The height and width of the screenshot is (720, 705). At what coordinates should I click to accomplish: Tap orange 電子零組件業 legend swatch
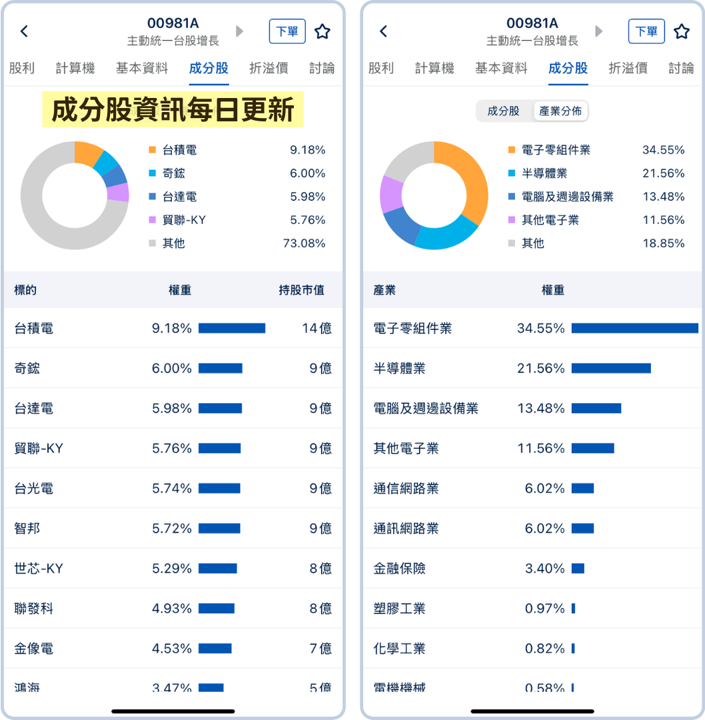512,150
